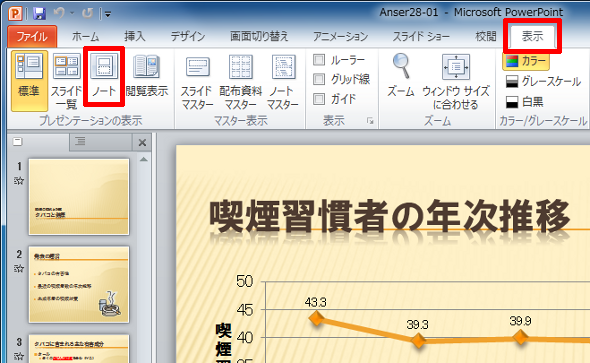Close the slide thumbnail pane

(142, 143)
